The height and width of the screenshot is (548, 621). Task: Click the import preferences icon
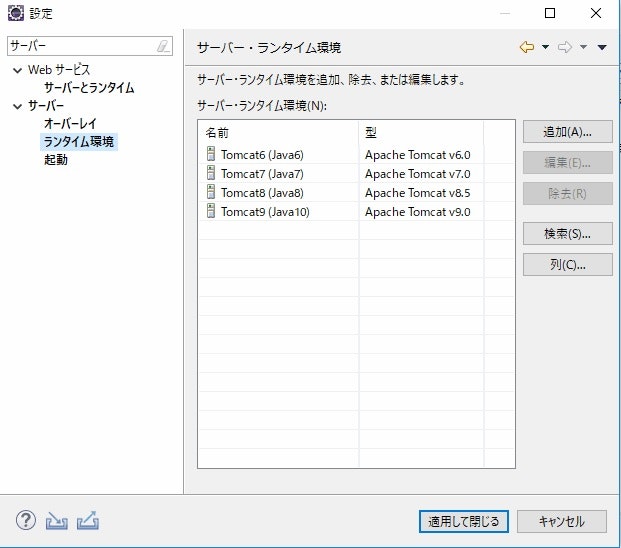point(57,521)
